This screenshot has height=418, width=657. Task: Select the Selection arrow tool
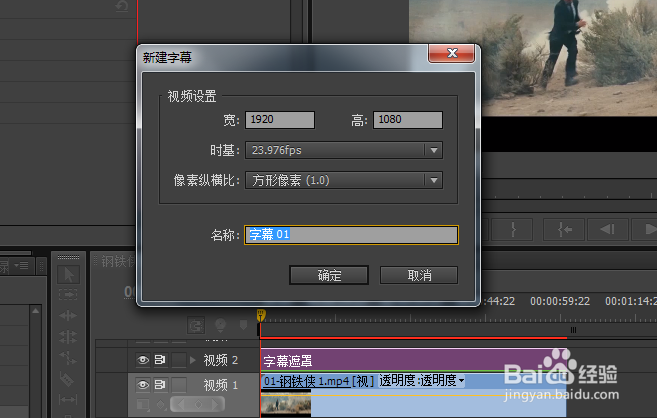(68, 275)
